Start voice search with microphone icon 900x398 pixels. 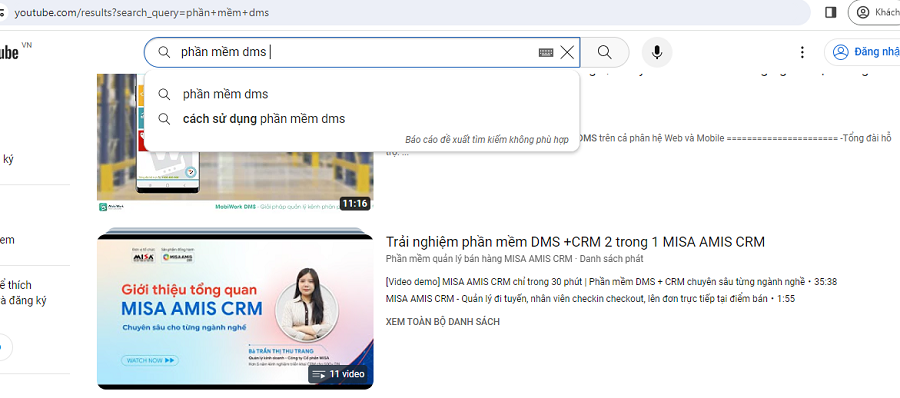click(x=657, y=52)
